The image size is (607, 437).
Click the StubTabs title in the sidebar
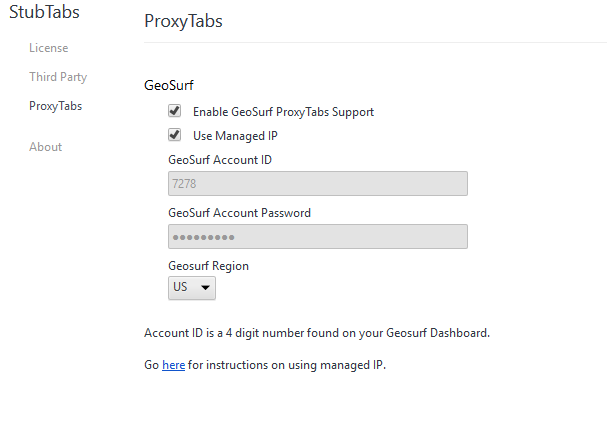(45, 13)
